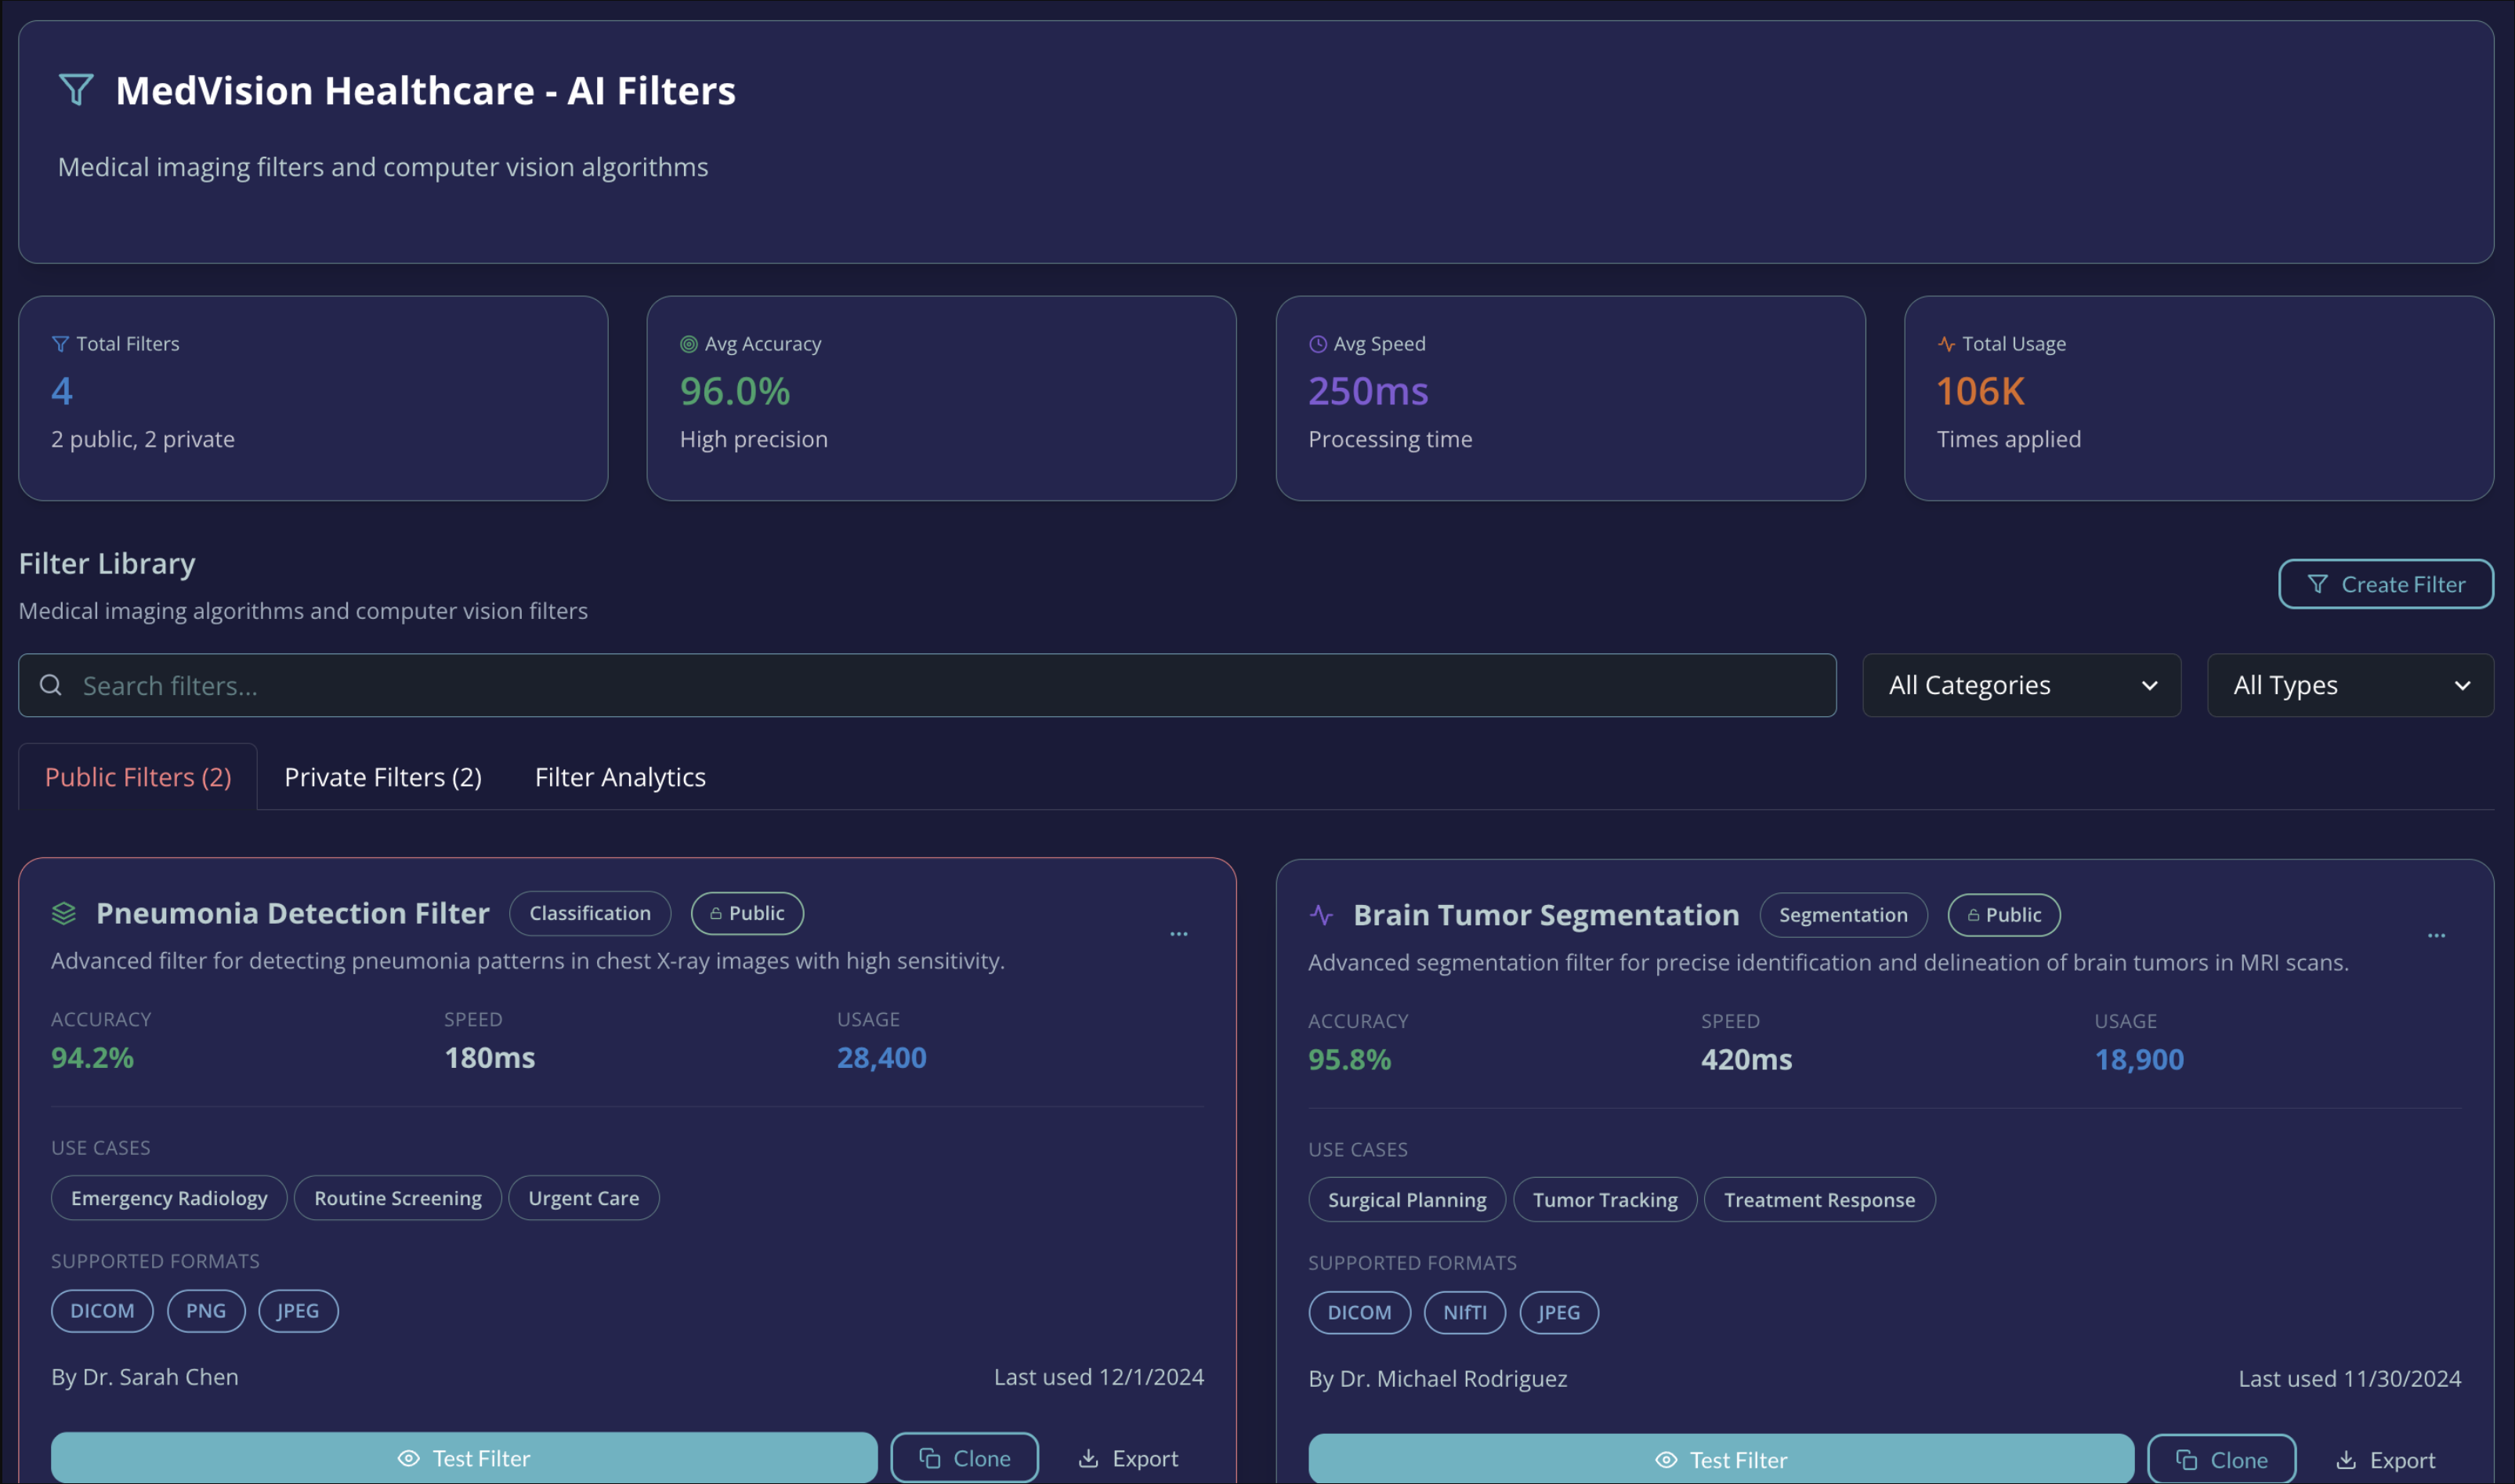Click the clock icon on the Avg Speed card
Image resolution: width=2515 pixels, height=1484 pixels.
1318,344
